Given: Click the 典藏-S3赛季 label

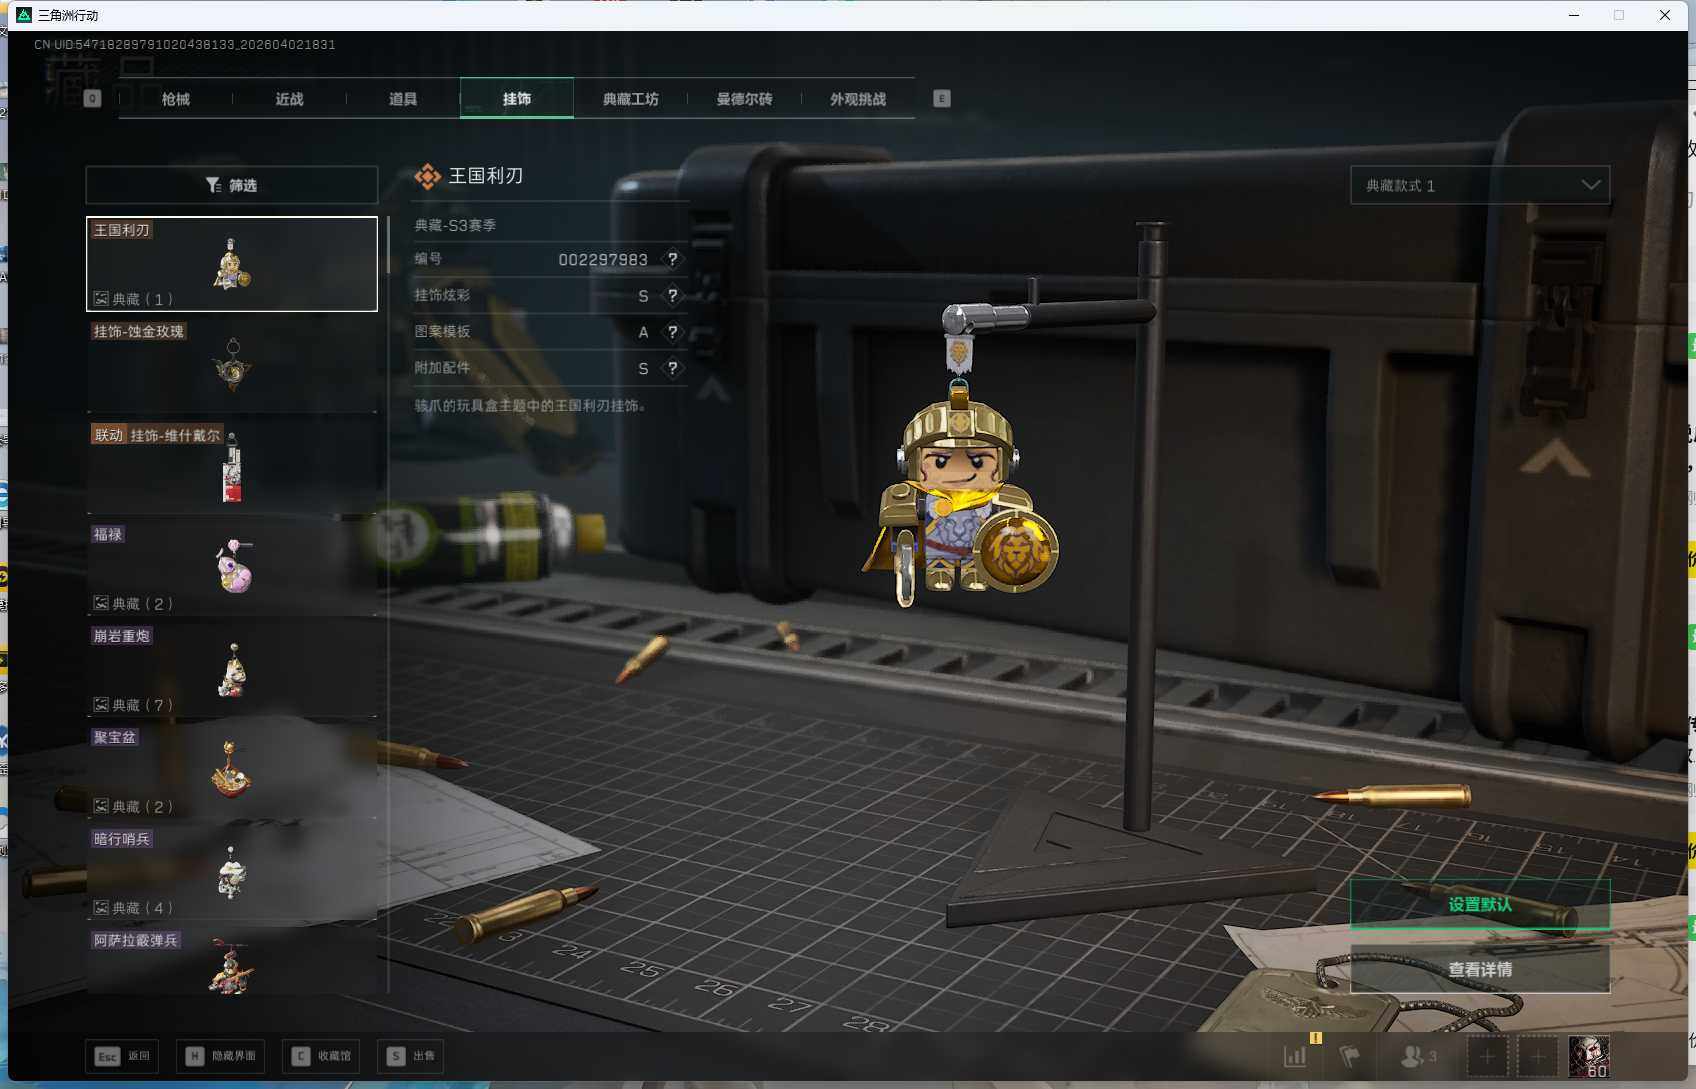Looking at the screenshot, I should point(456,225).
